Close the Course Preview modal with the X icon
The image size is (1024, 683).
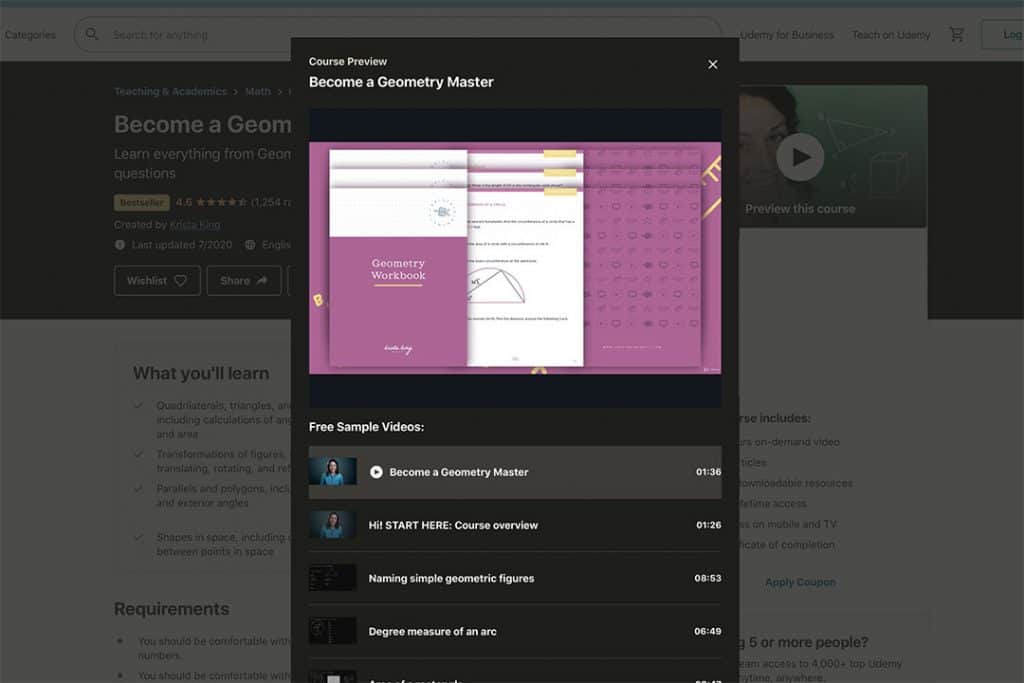713,64
